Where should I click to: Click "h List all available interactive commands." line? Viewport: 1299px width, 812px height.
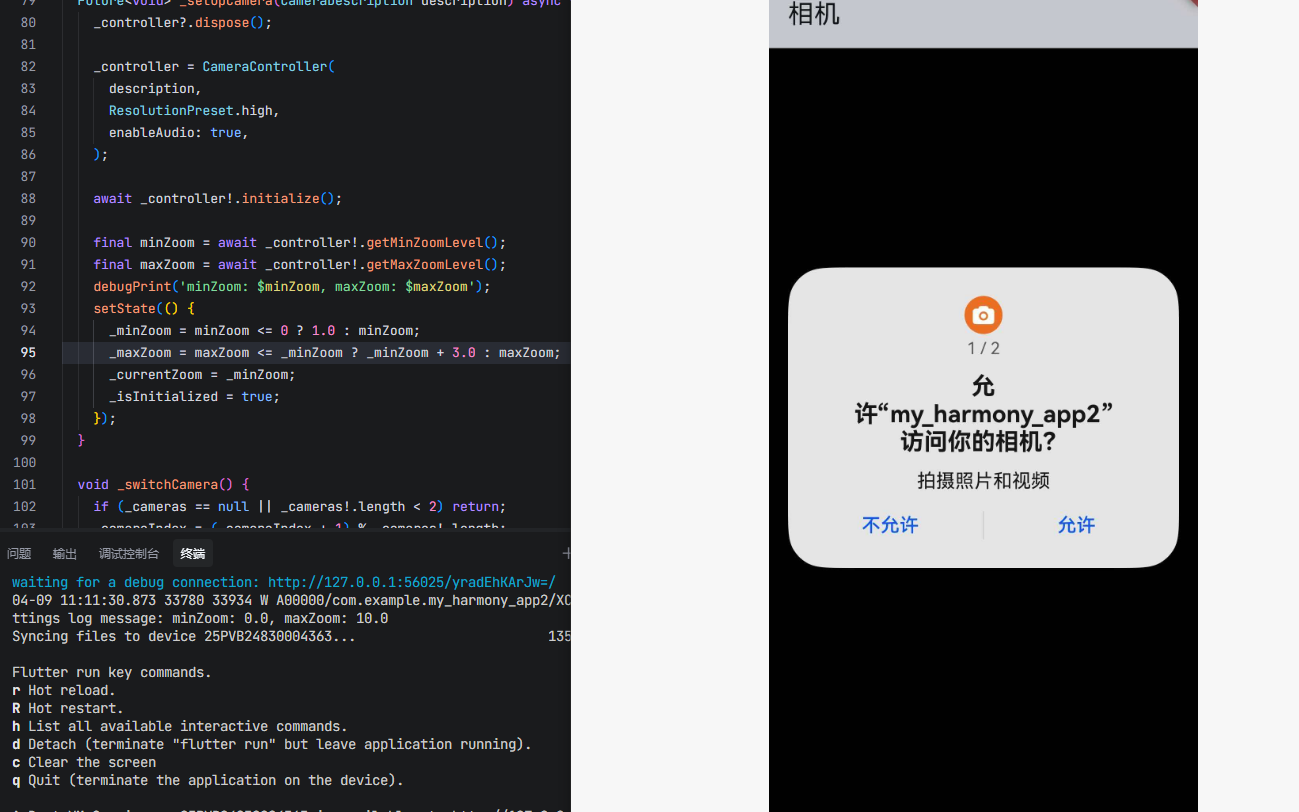[x=180, y=726]
